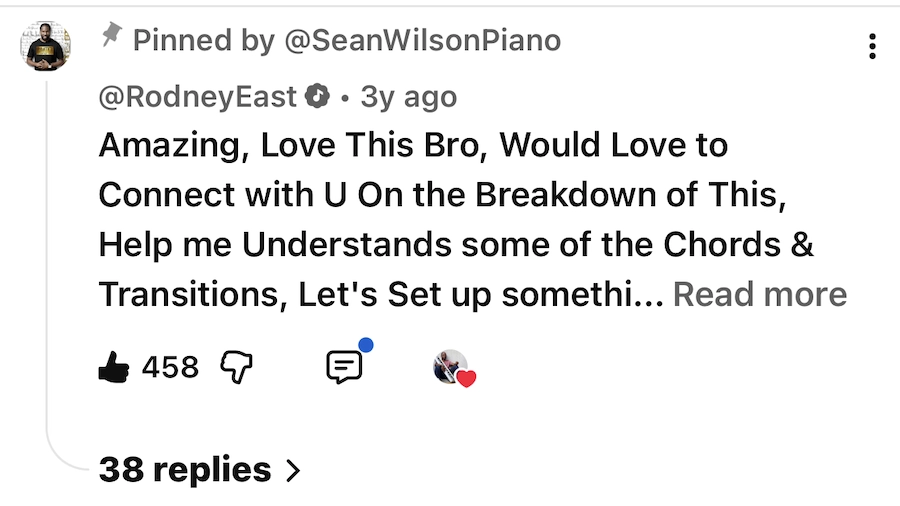Screen dimensions: 900x506
Task: Expand the 38 replies thread
Action: tap(185, 469)
